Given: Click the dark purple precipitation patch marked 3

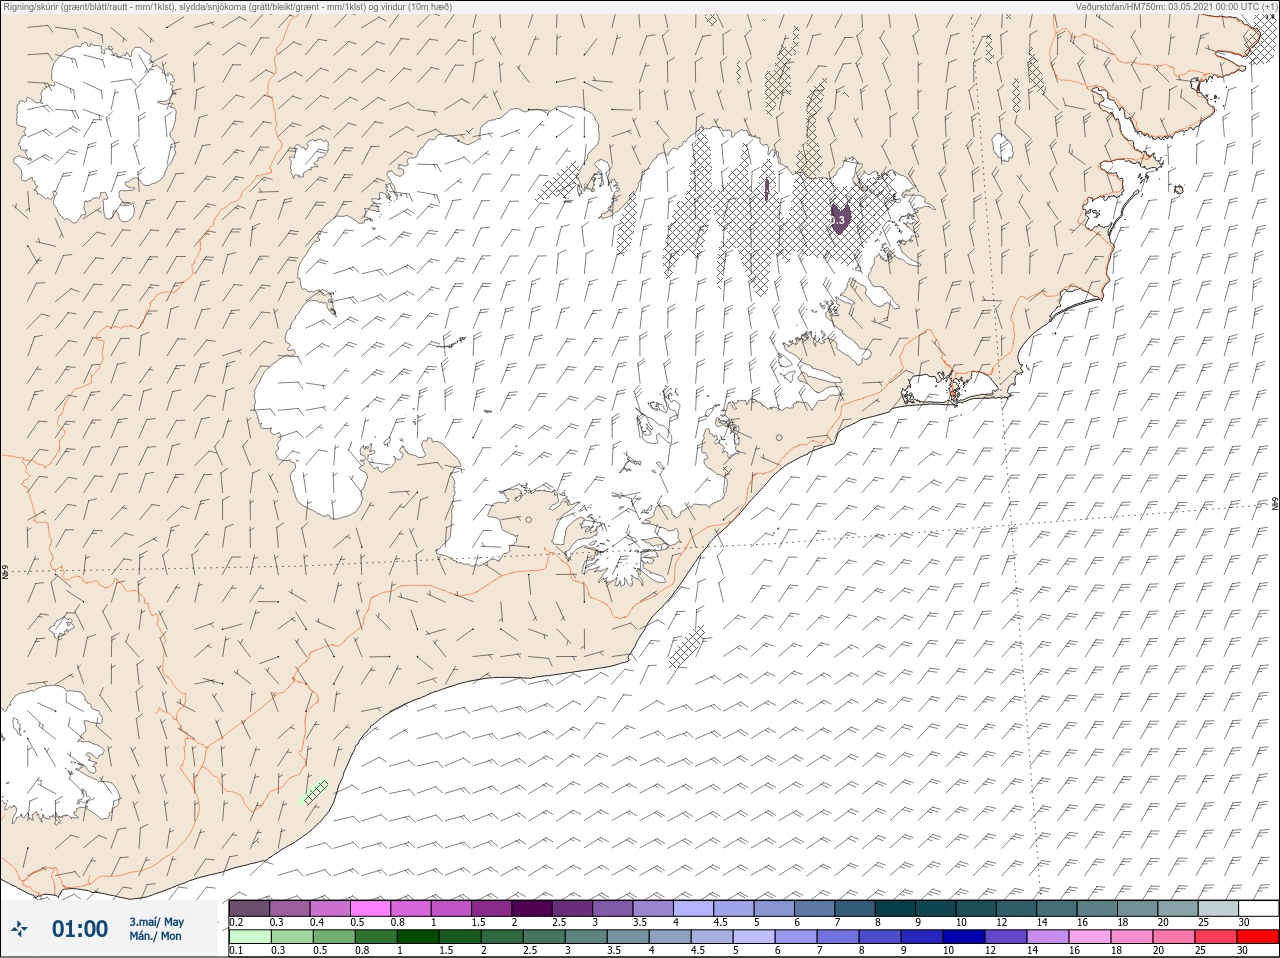Looking at the screenshot, I should [841, 217].
